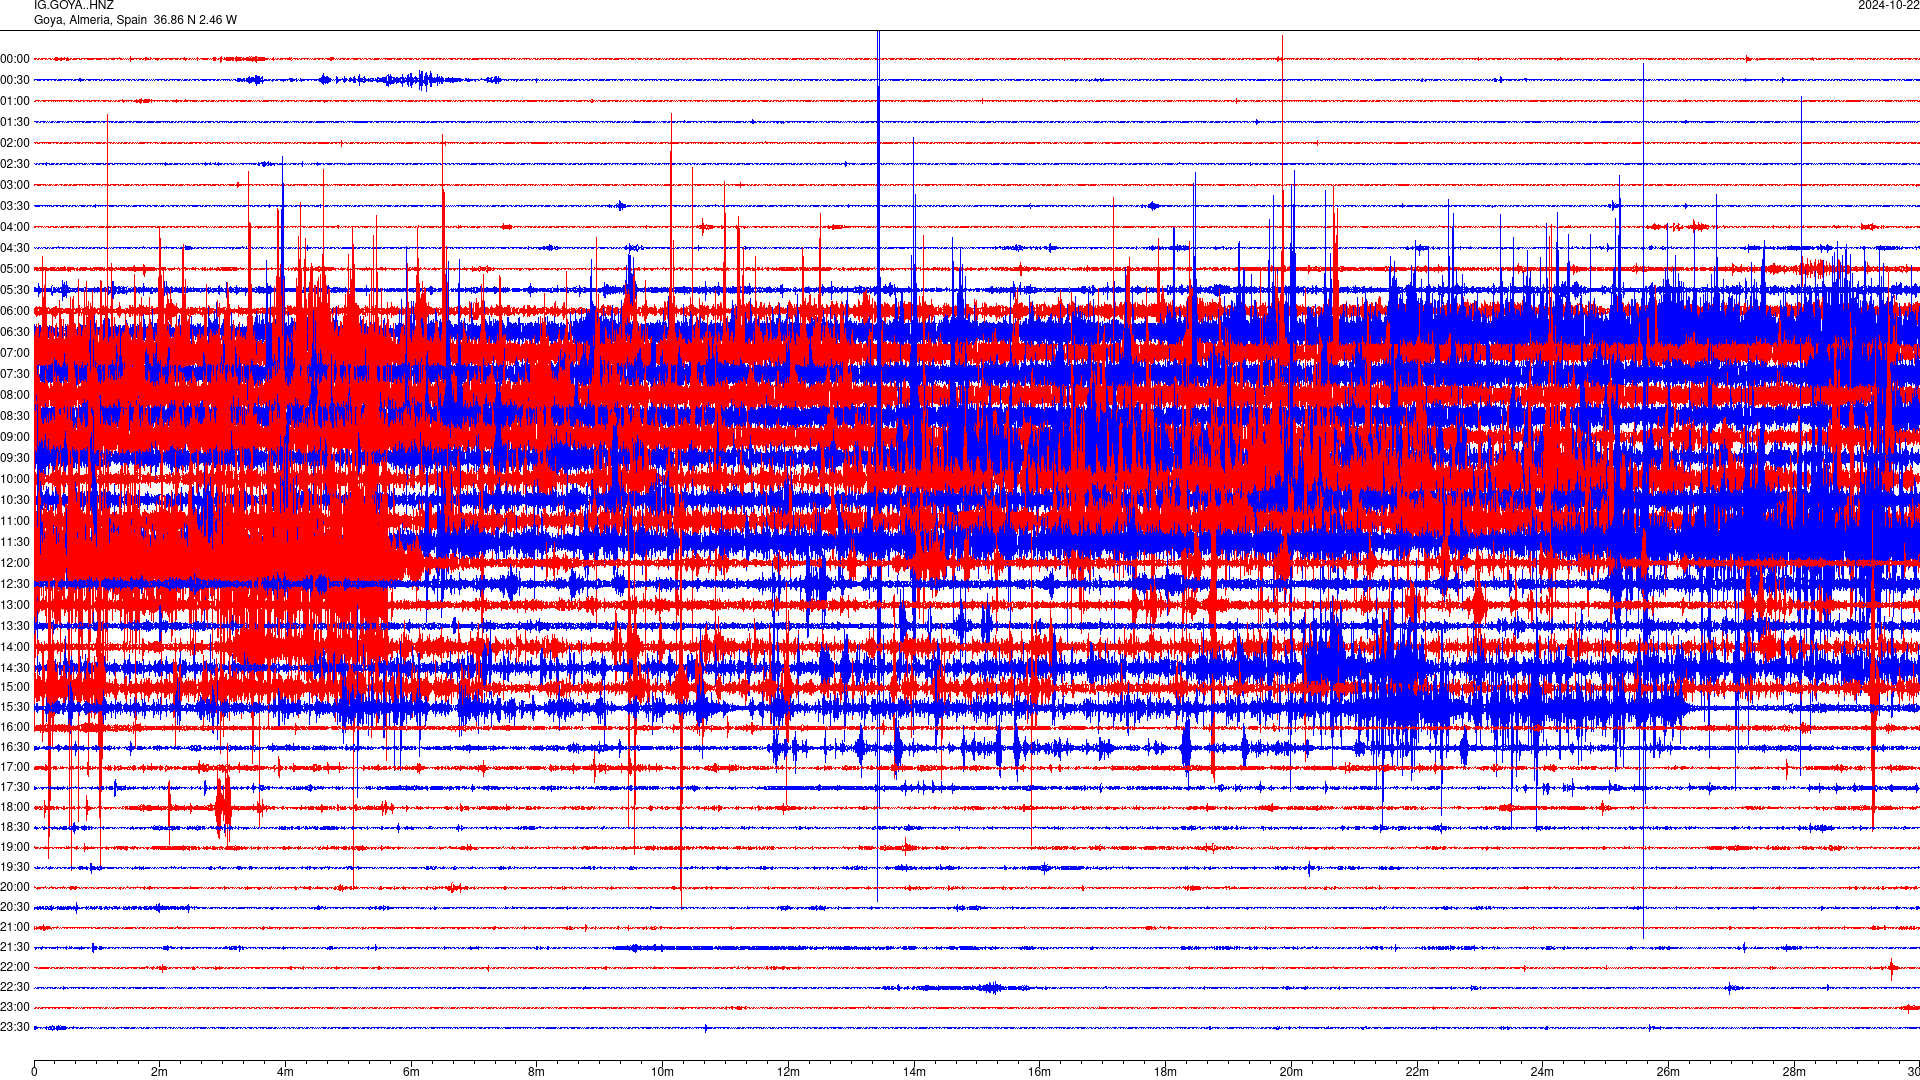Select the 17:00 time row label
The image size is (1920, 1080).
pyautogui.click(x=15, y=767)
